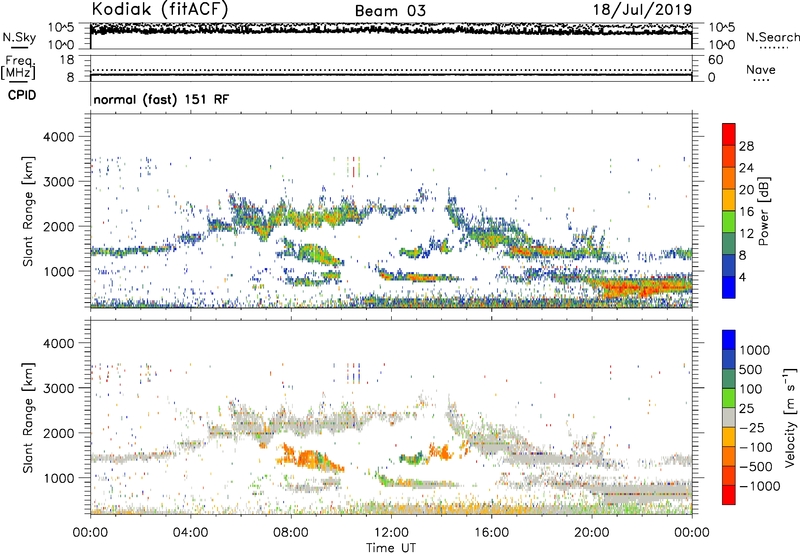Click power colorbar tick label '28'
The image size is (800, 554).
(x=746, y=146)
